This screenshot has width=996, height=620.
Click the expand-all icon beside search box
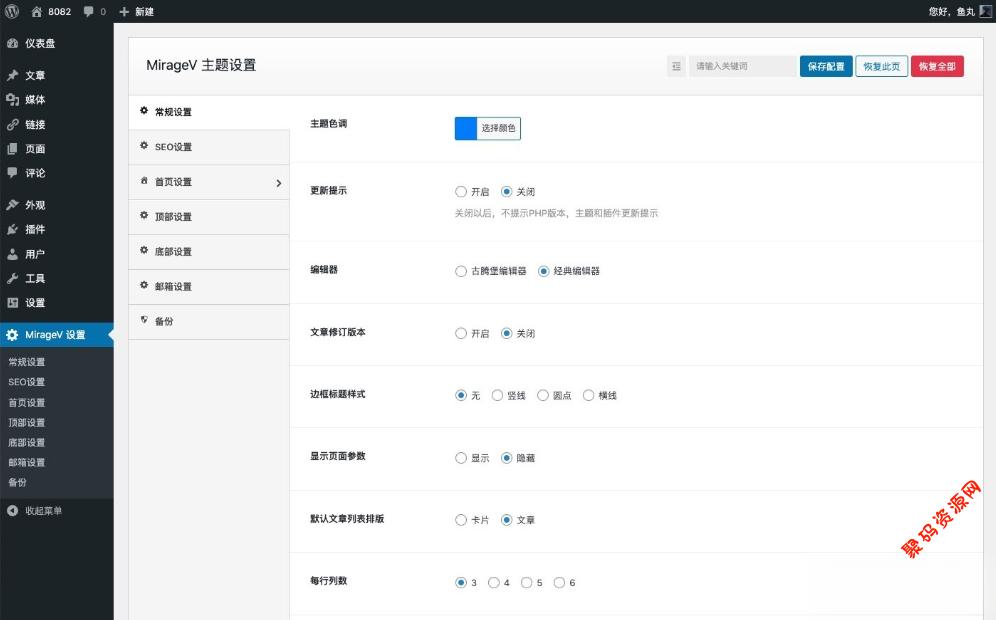click(x=677, y=67)
